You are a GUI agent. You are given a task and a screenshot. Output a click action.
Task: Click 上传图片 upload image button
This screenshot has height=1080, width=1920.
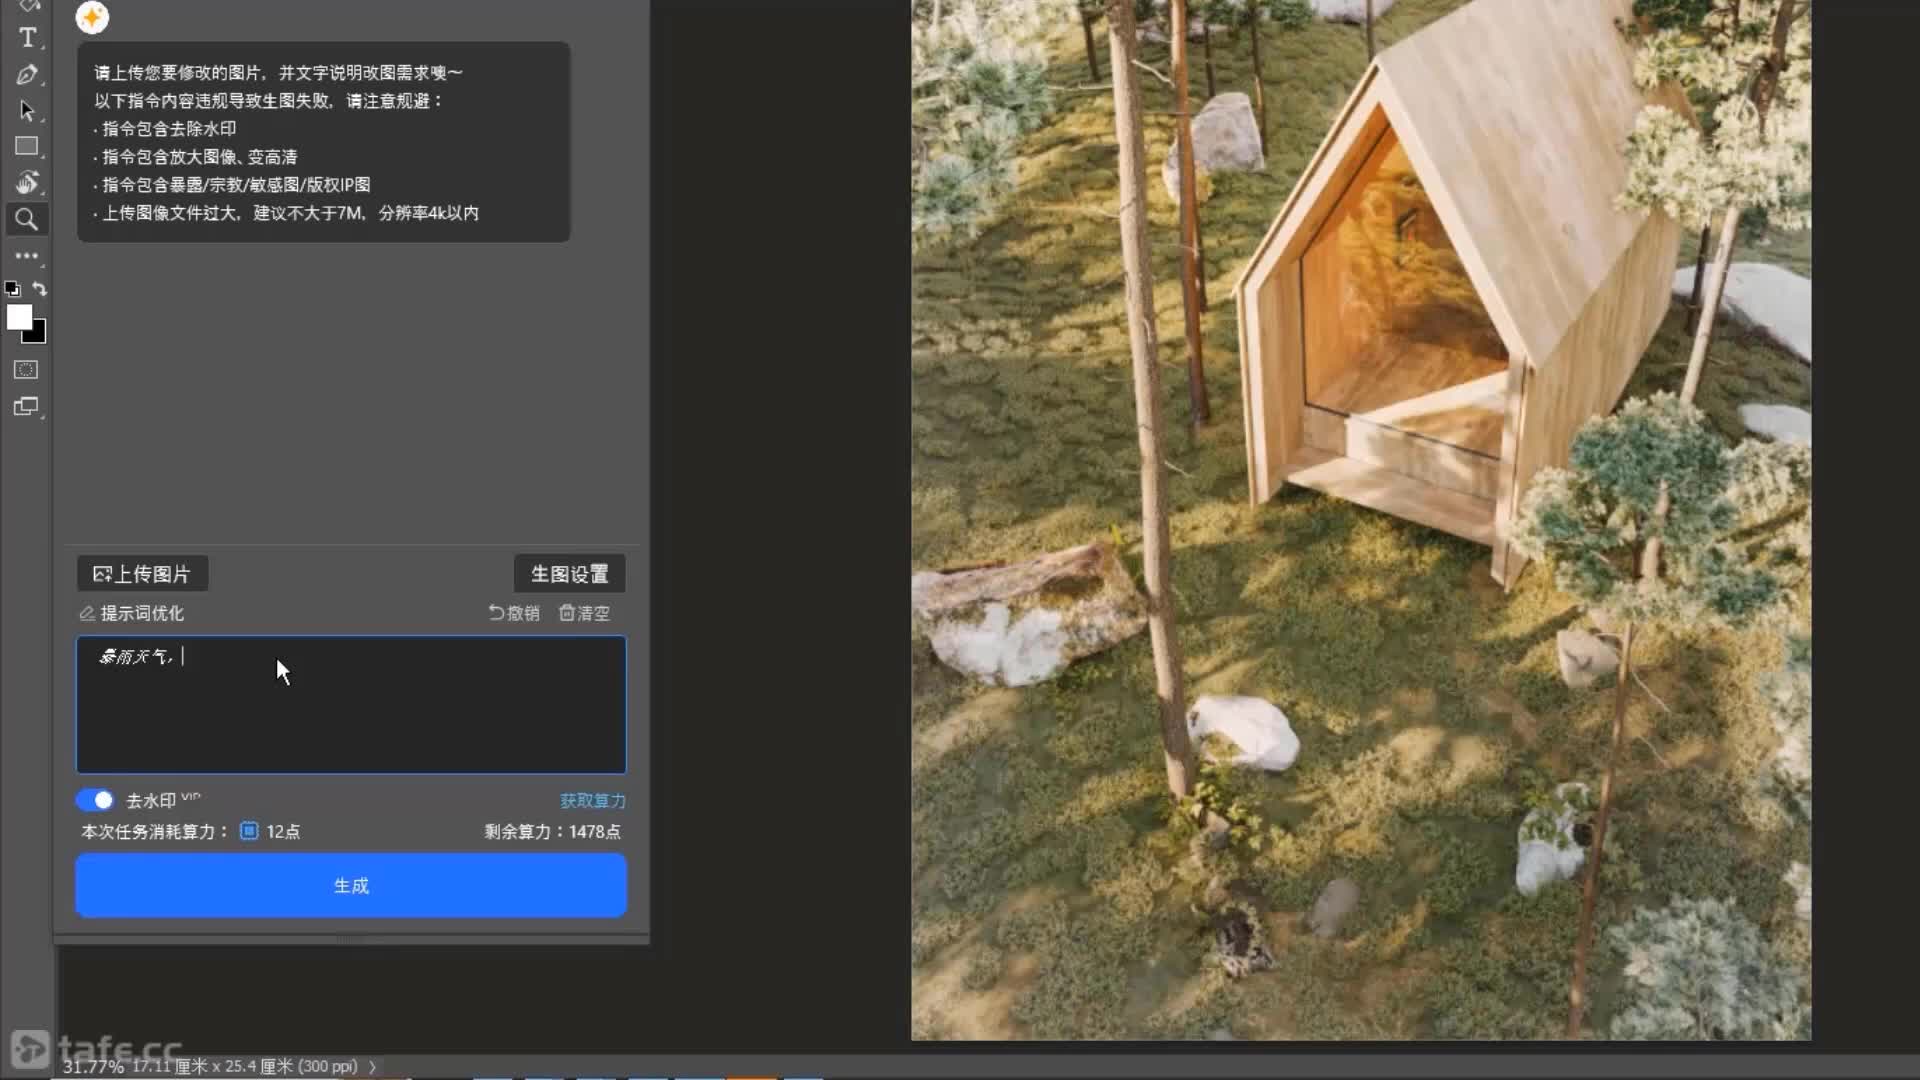142,574
